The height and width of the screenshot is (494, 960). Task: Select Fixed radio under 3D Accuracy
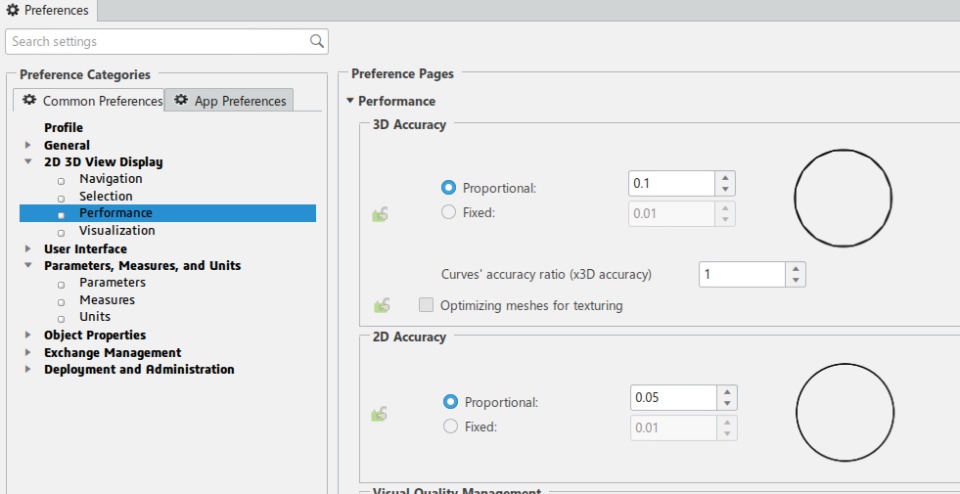click(449, 212)
